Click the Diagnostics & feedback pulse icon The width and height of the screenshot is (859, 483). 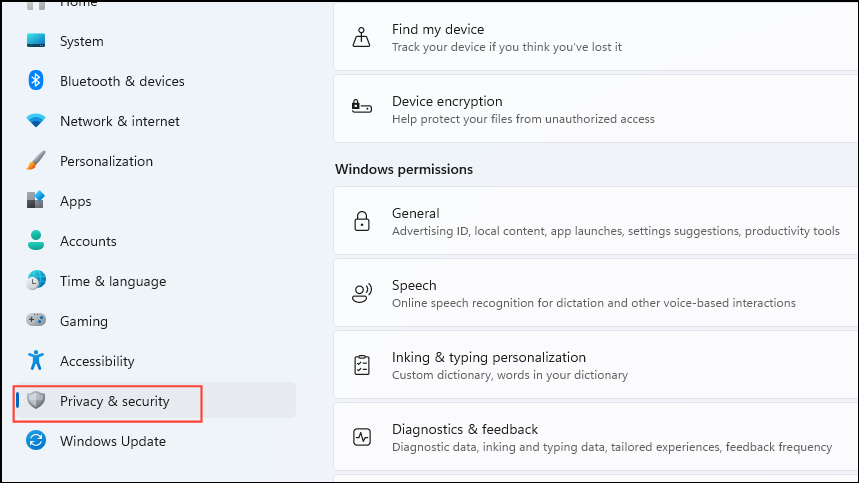362,437
